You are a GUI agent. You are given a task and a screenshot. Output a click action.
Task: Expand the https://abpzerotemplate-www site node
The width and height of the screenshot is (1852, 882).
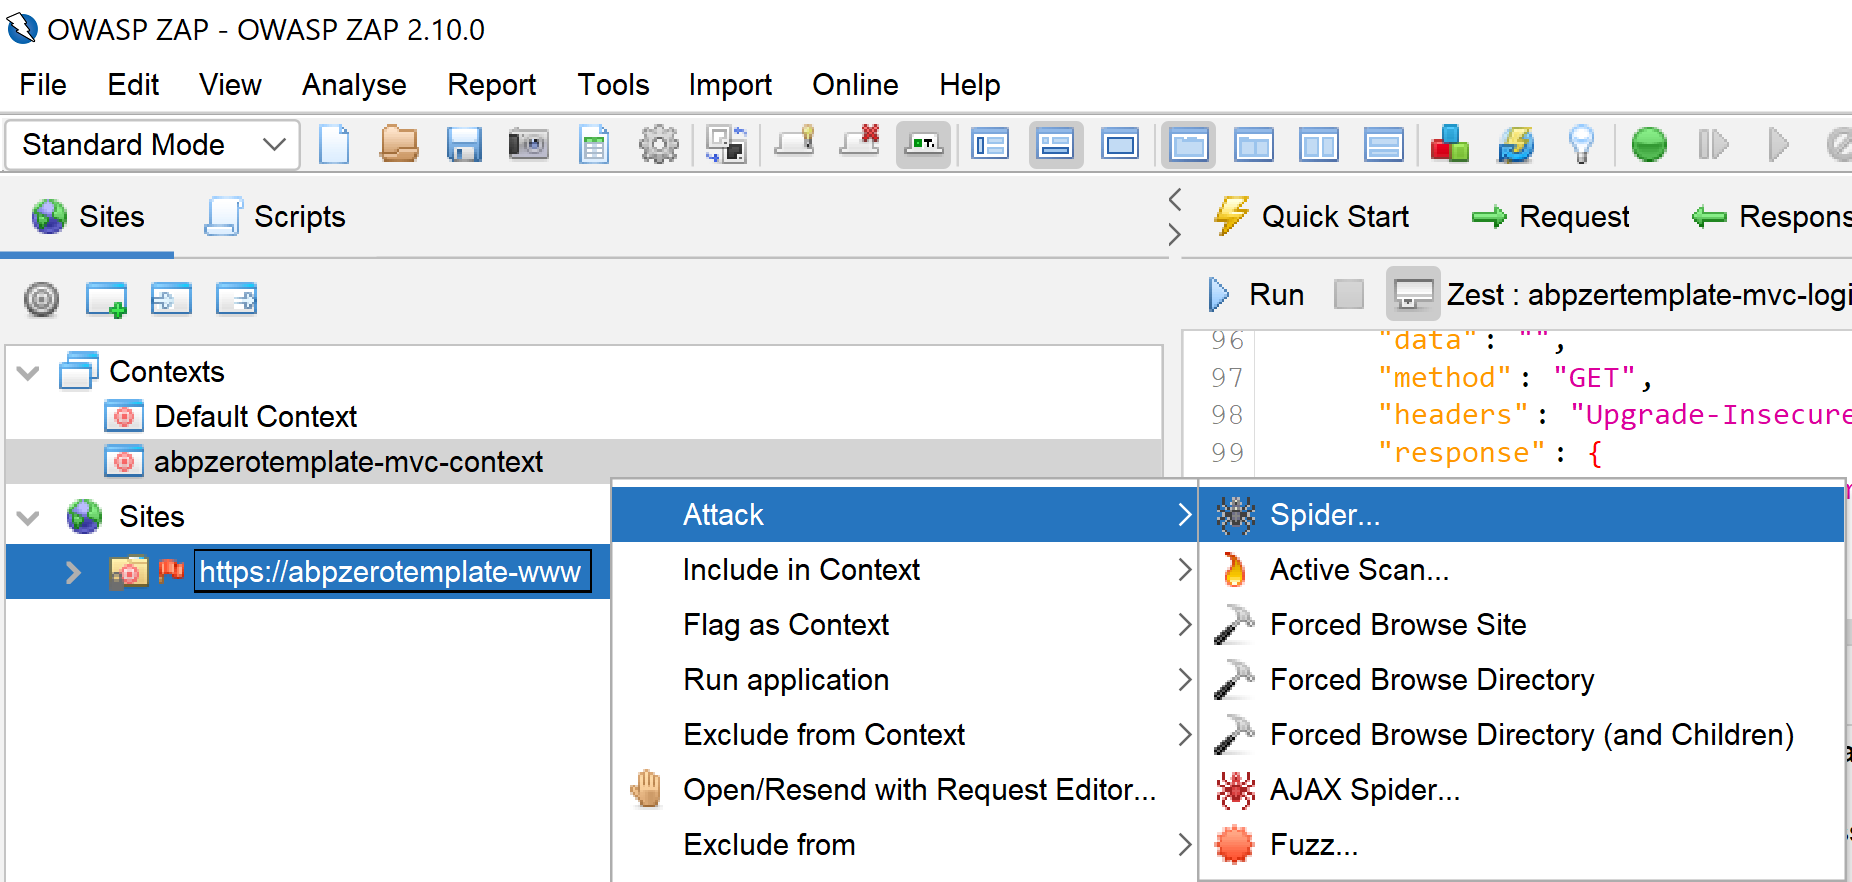(x=72, y=572)
